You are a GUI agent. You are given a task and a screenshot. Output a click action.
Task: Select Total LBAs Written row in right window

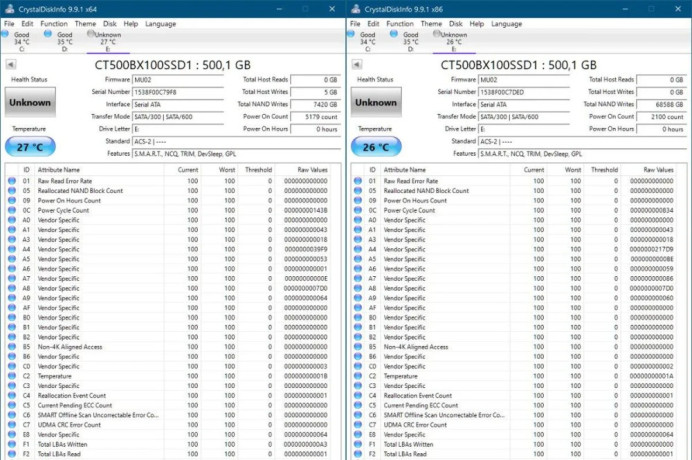pos(516,444)
